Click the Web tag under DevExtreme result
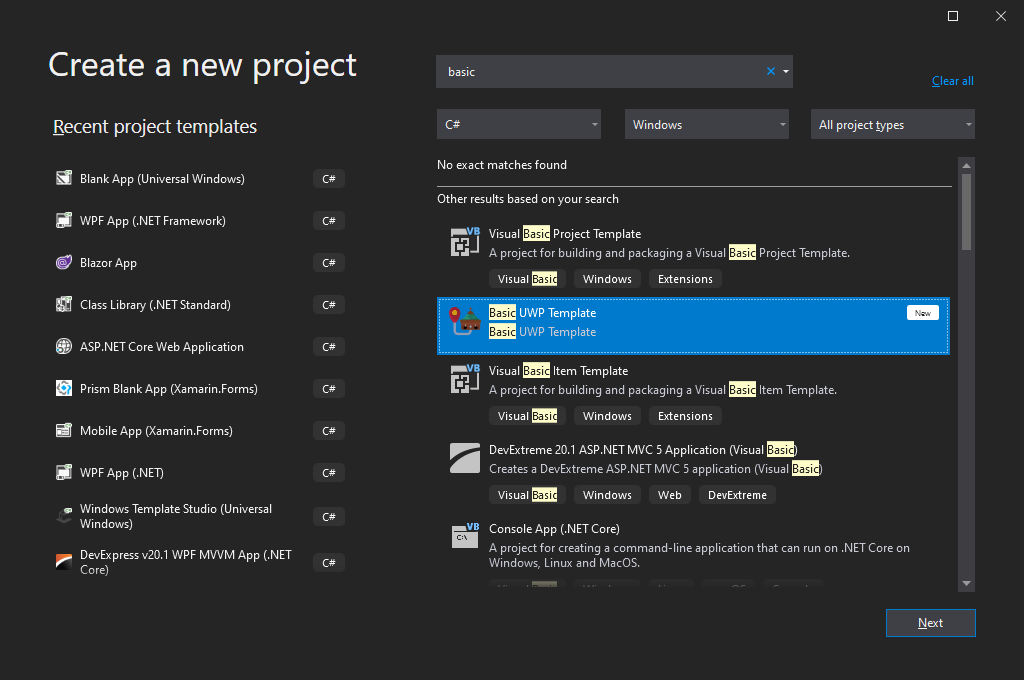Viewport: 1024px width, 680px height. [669, 495]
